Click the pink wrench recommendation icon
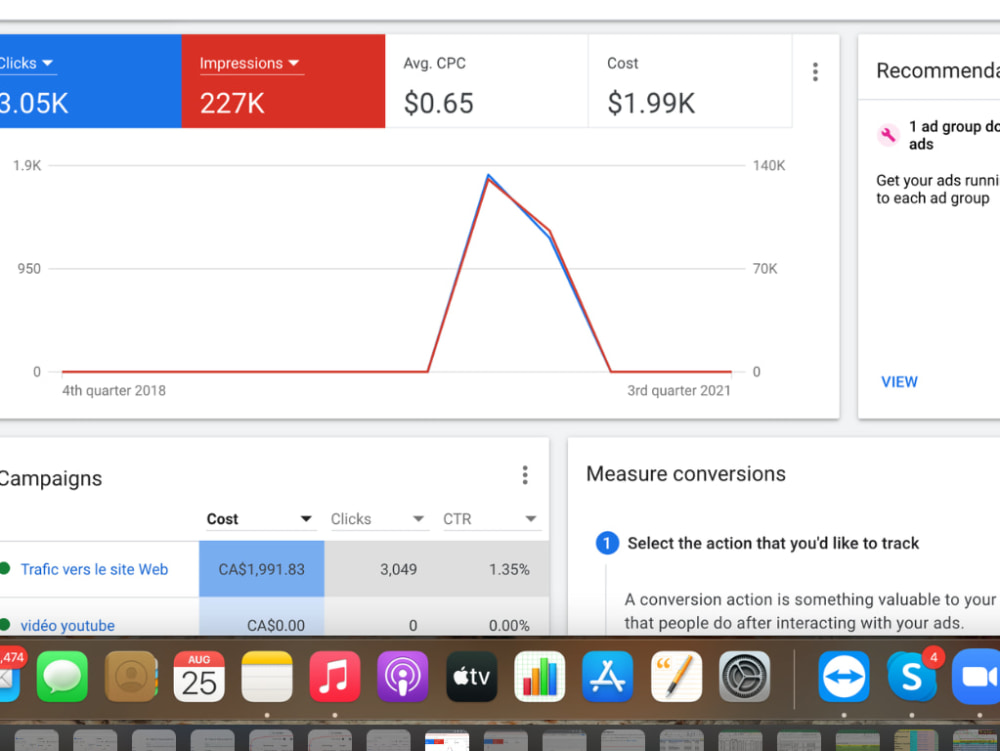The height and width of the screenshot is (751, 1000). [888, 135]
